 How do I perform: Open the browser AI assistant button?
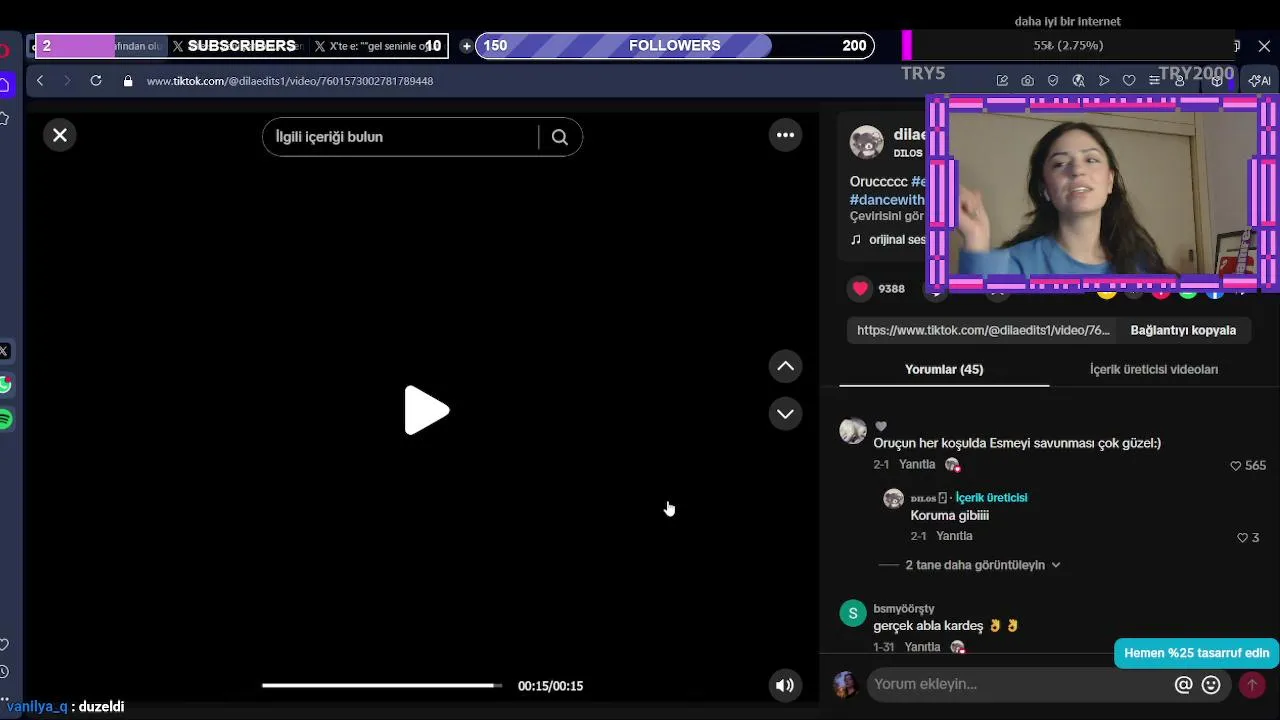coord(1260,81)
